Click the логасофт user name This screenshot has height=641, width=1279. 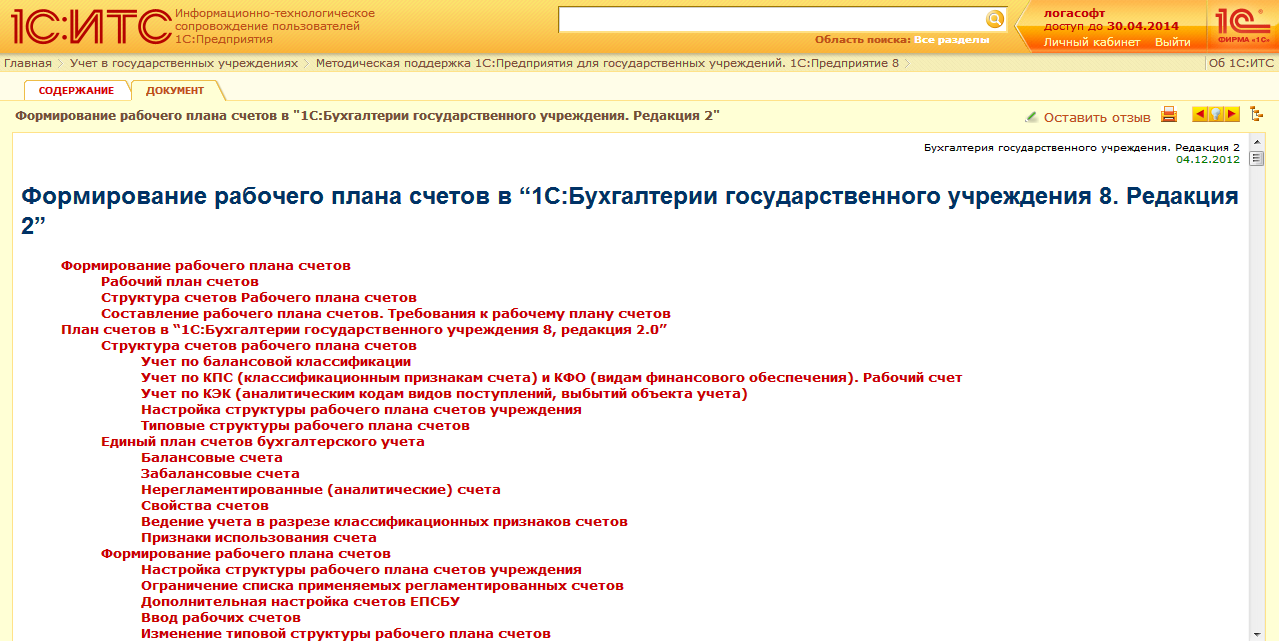point(1074,13)
